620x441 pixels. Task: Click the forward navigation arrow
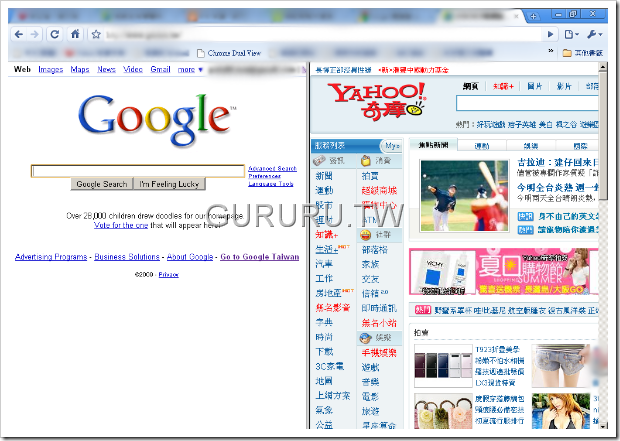click(x=35, y=34)
